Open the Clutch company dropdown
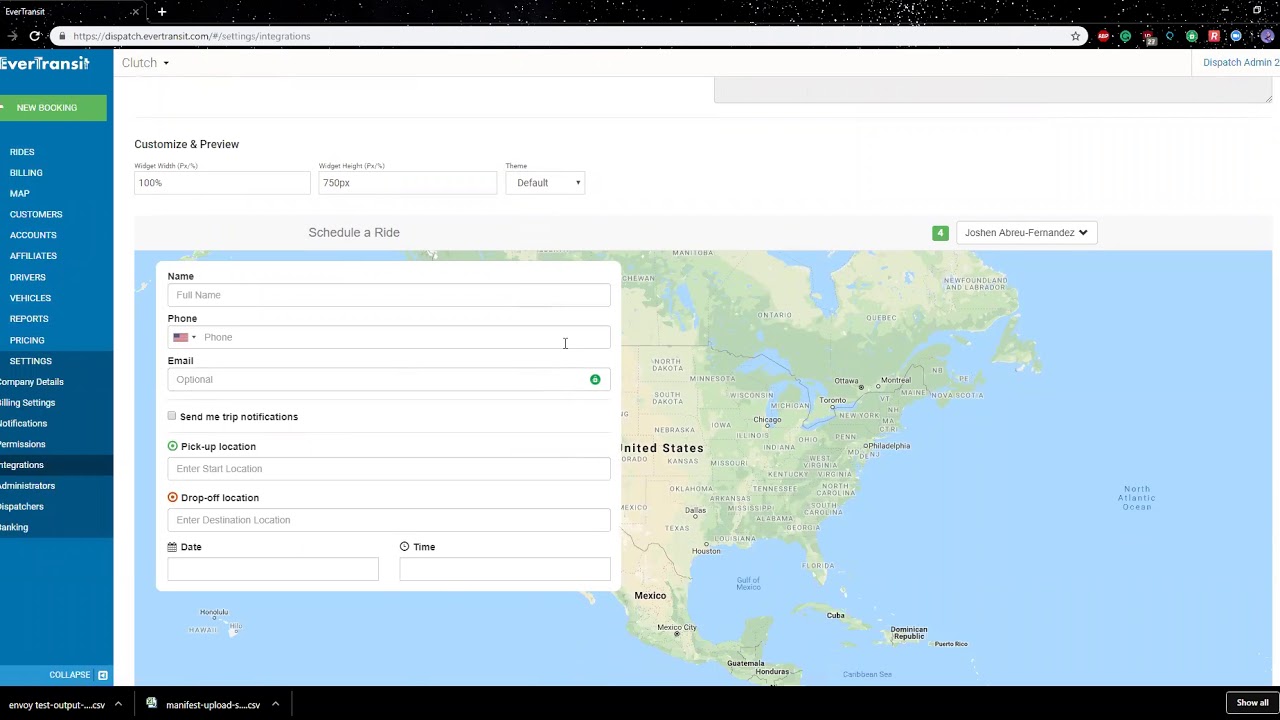The height and width of the screenshot is (720, 1280). pos(145,63)
